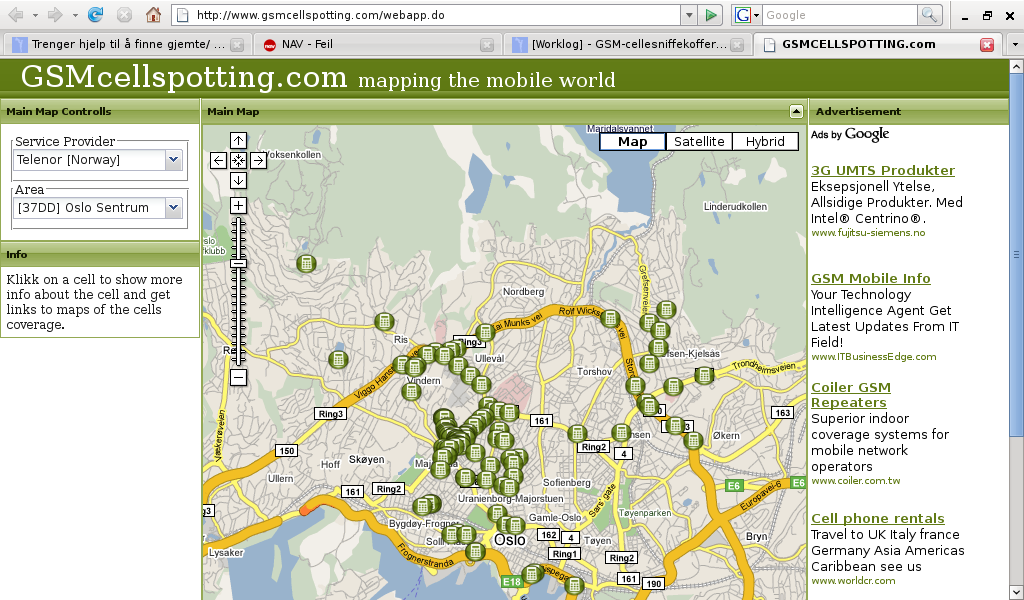Open the 'Cell phone rentals' ad link
The width and height of the screenshot is (1024, 600).
pyautogui.click(x=878, y=518)
